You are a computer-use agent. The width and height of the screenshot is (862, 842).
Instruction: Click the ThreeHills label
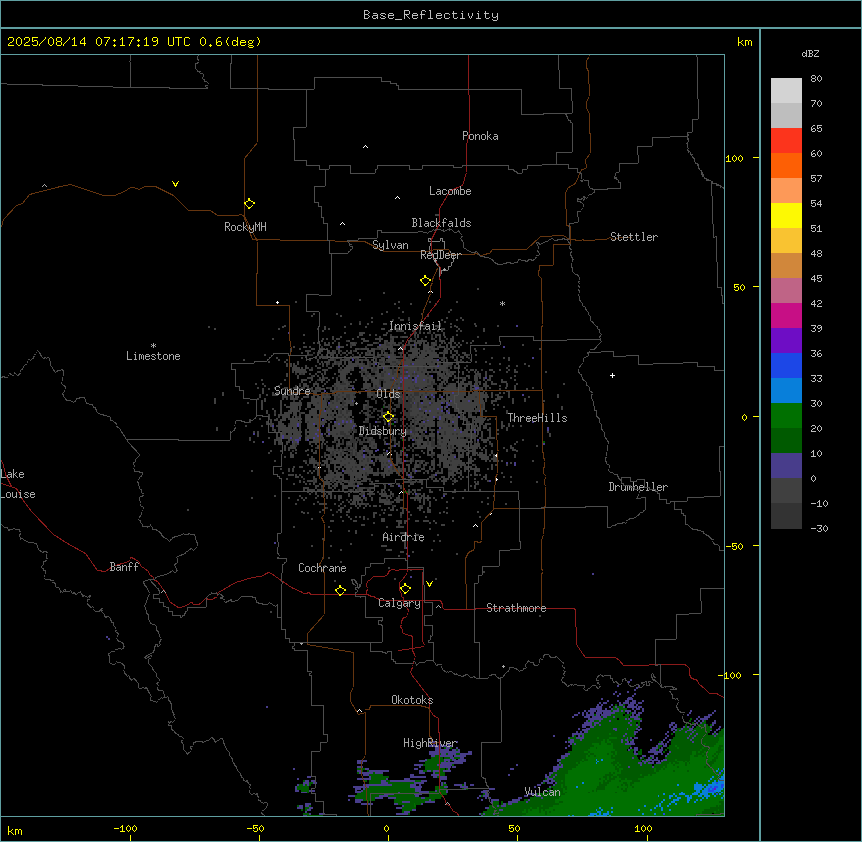pyautogui.click(x=537, y=418)
